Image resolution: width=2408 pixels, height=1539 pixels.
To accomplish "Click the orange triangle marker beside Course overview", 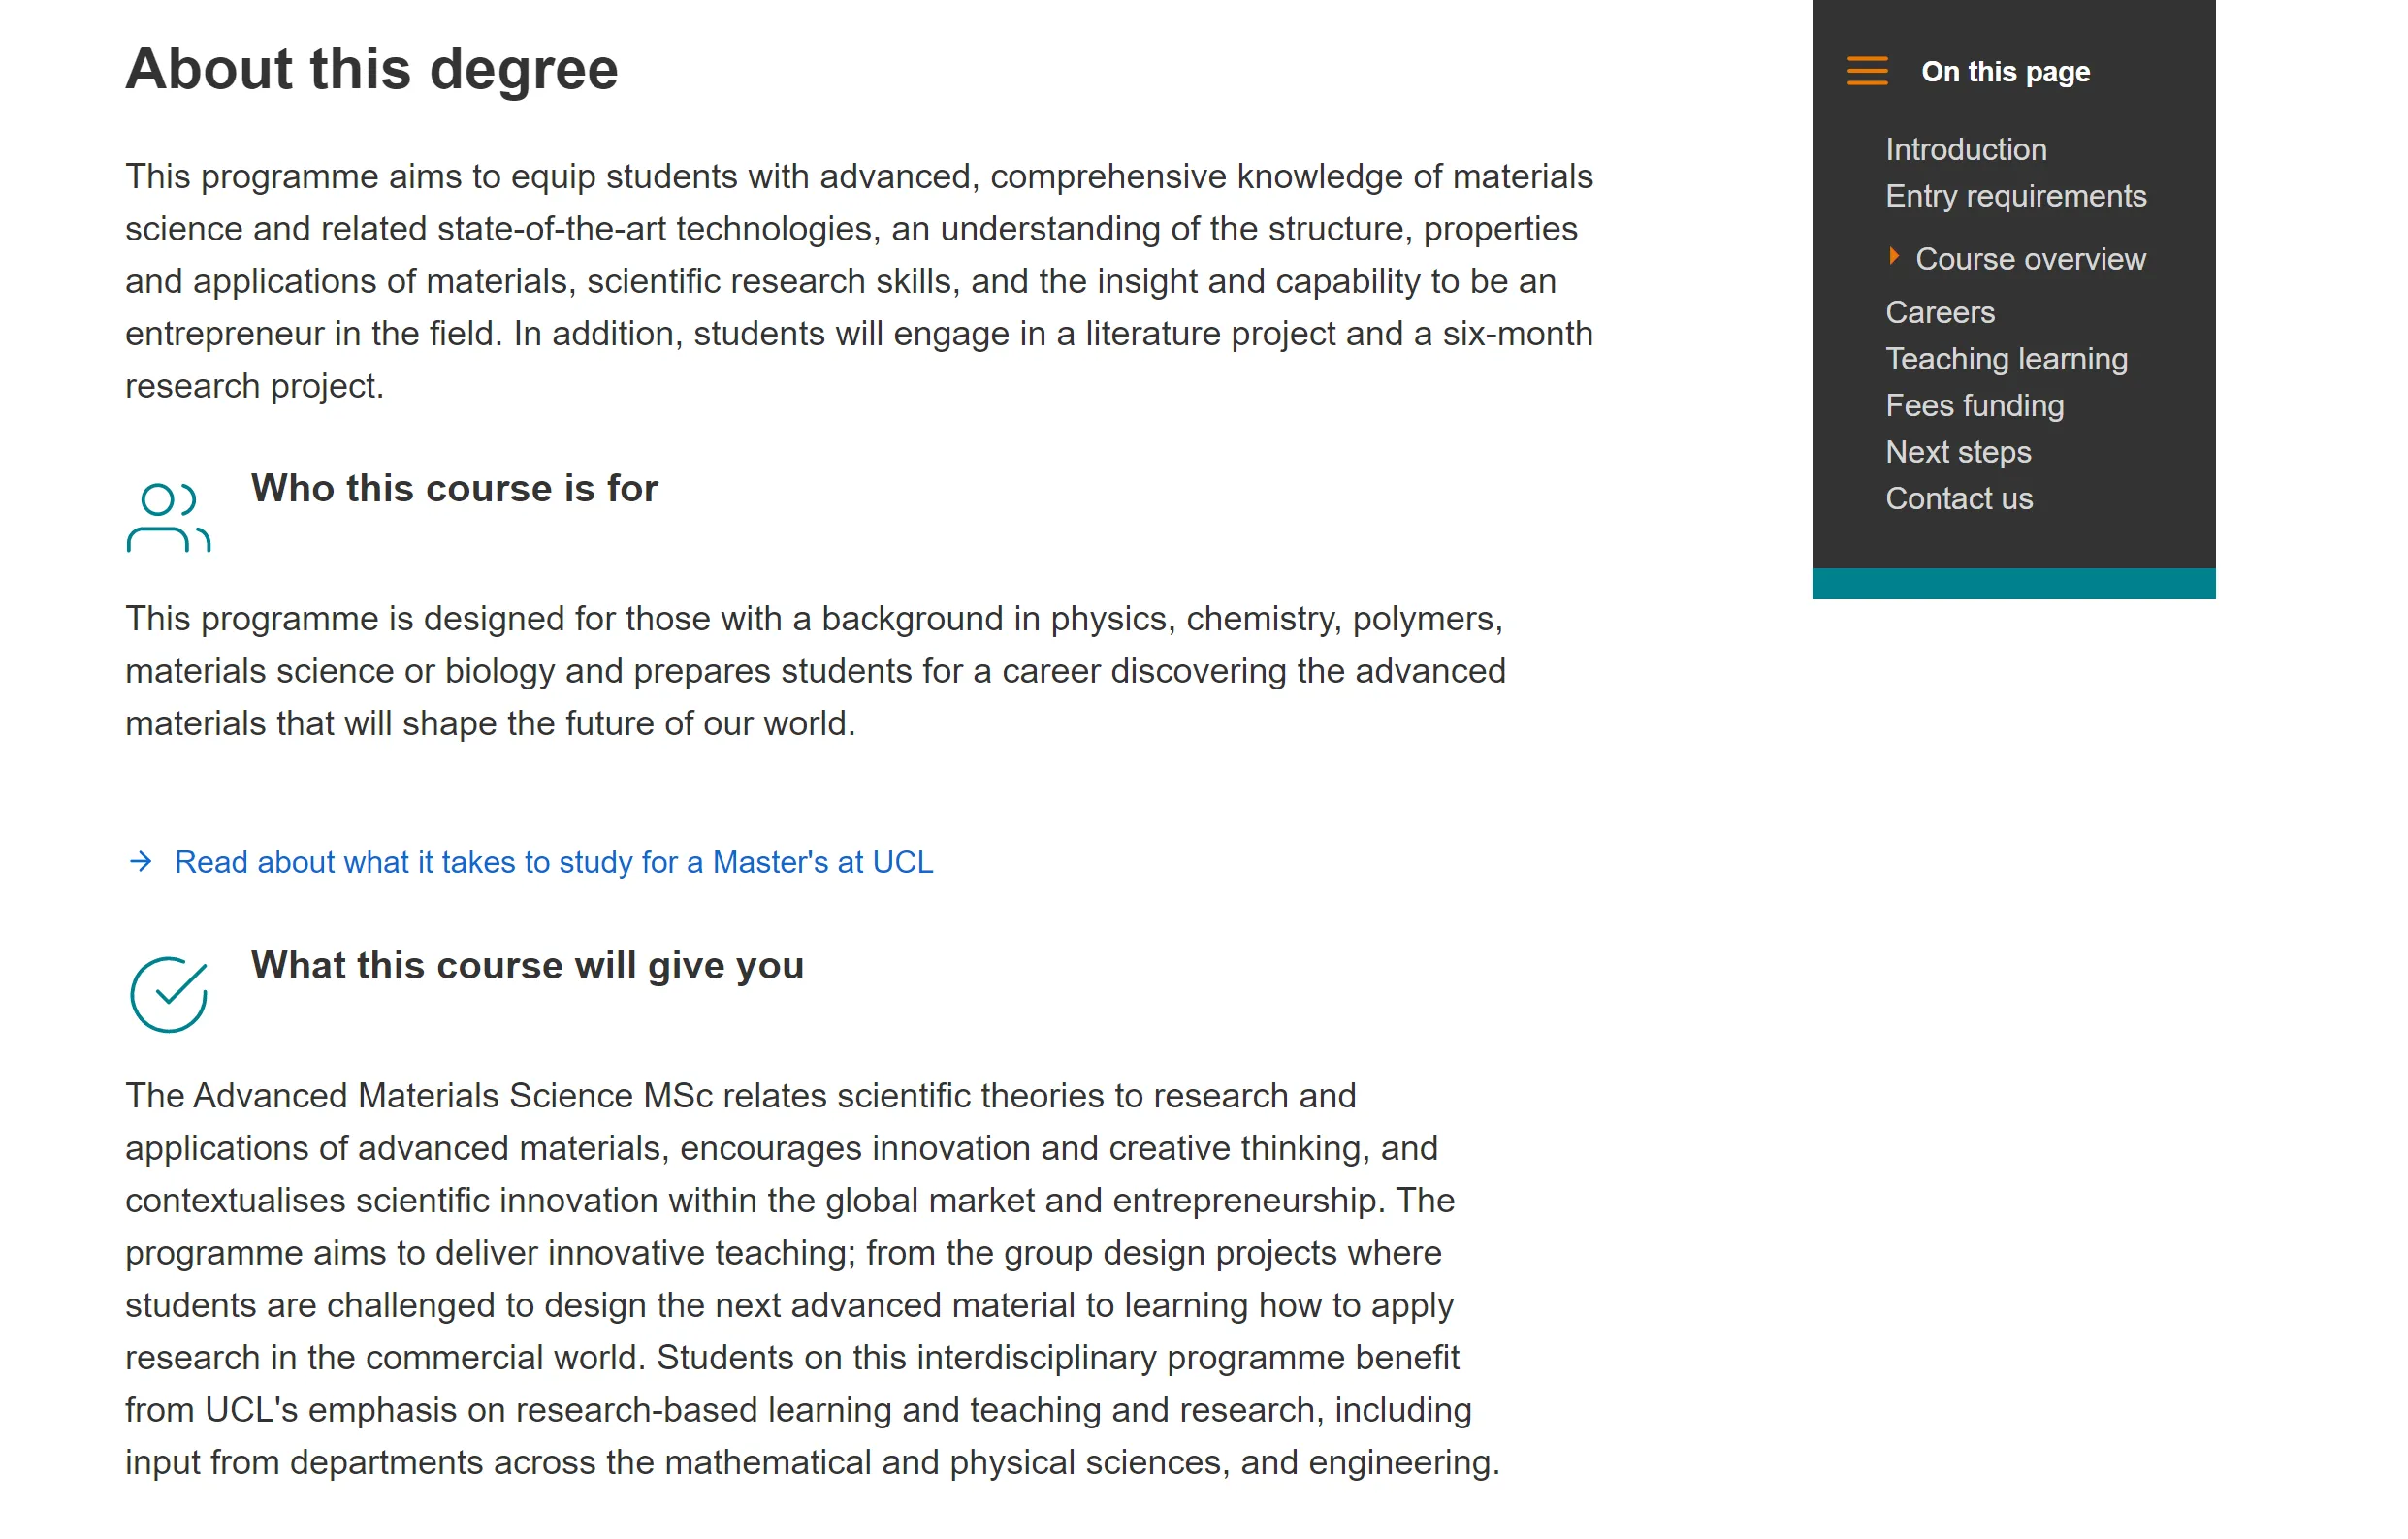I will [x=1893, y=256].
